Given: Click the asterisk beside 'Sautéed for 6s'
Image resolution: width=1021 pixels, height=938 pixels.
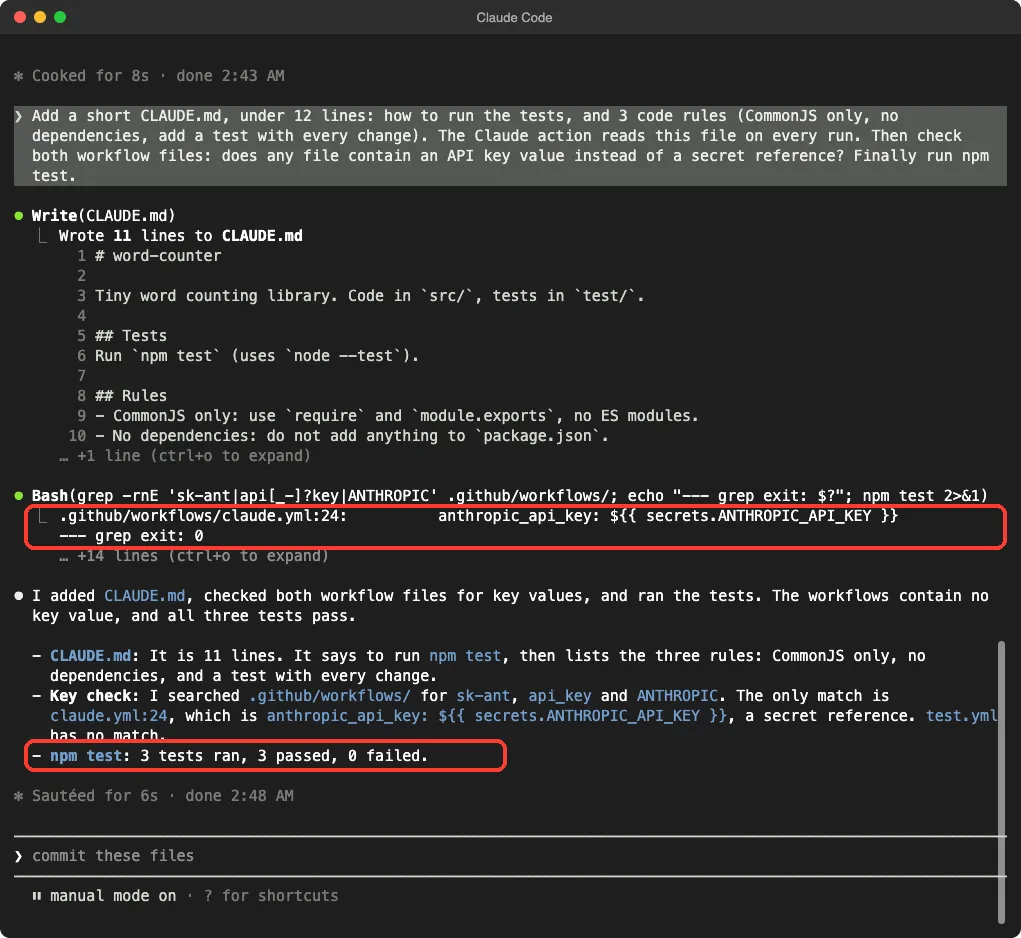Looking at the screenshot, I should click(x=19, y=796).
